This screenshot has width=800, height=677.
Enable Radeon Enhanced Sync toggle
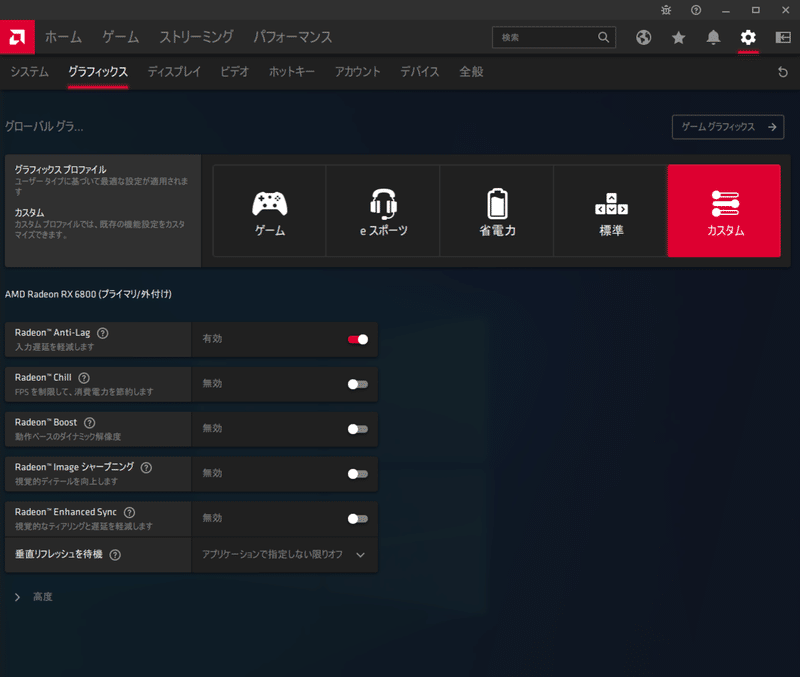point(358,519)
